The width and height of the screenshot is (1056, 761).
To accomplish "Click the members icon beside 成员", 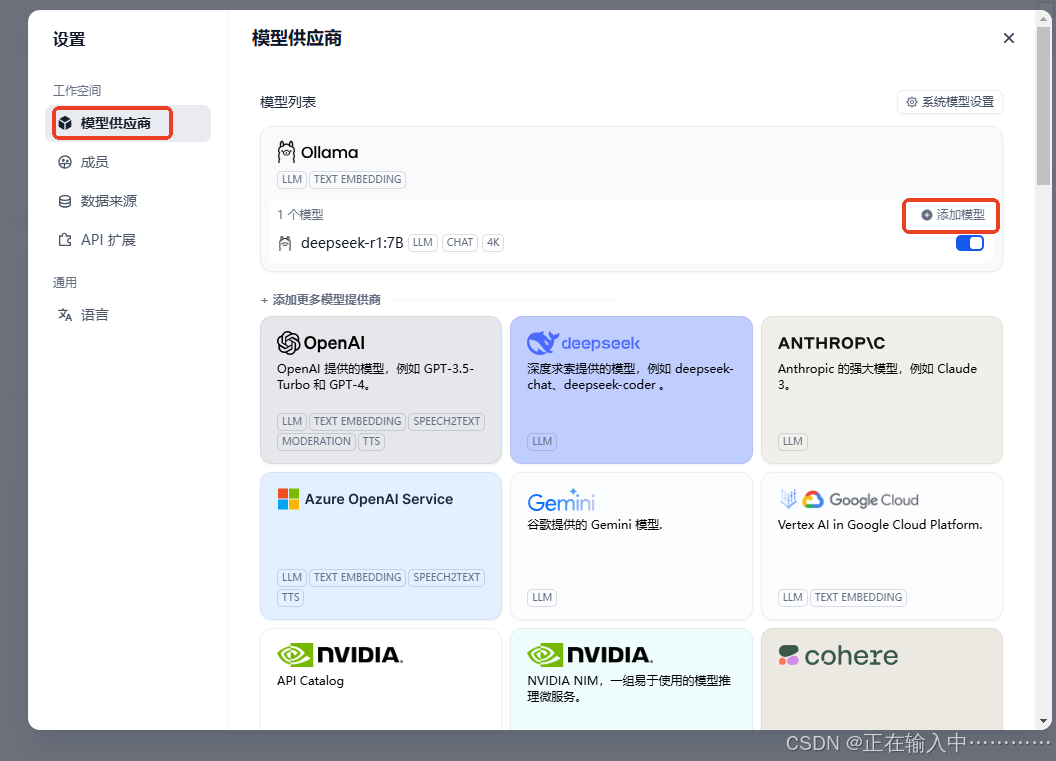I will 65,162.
